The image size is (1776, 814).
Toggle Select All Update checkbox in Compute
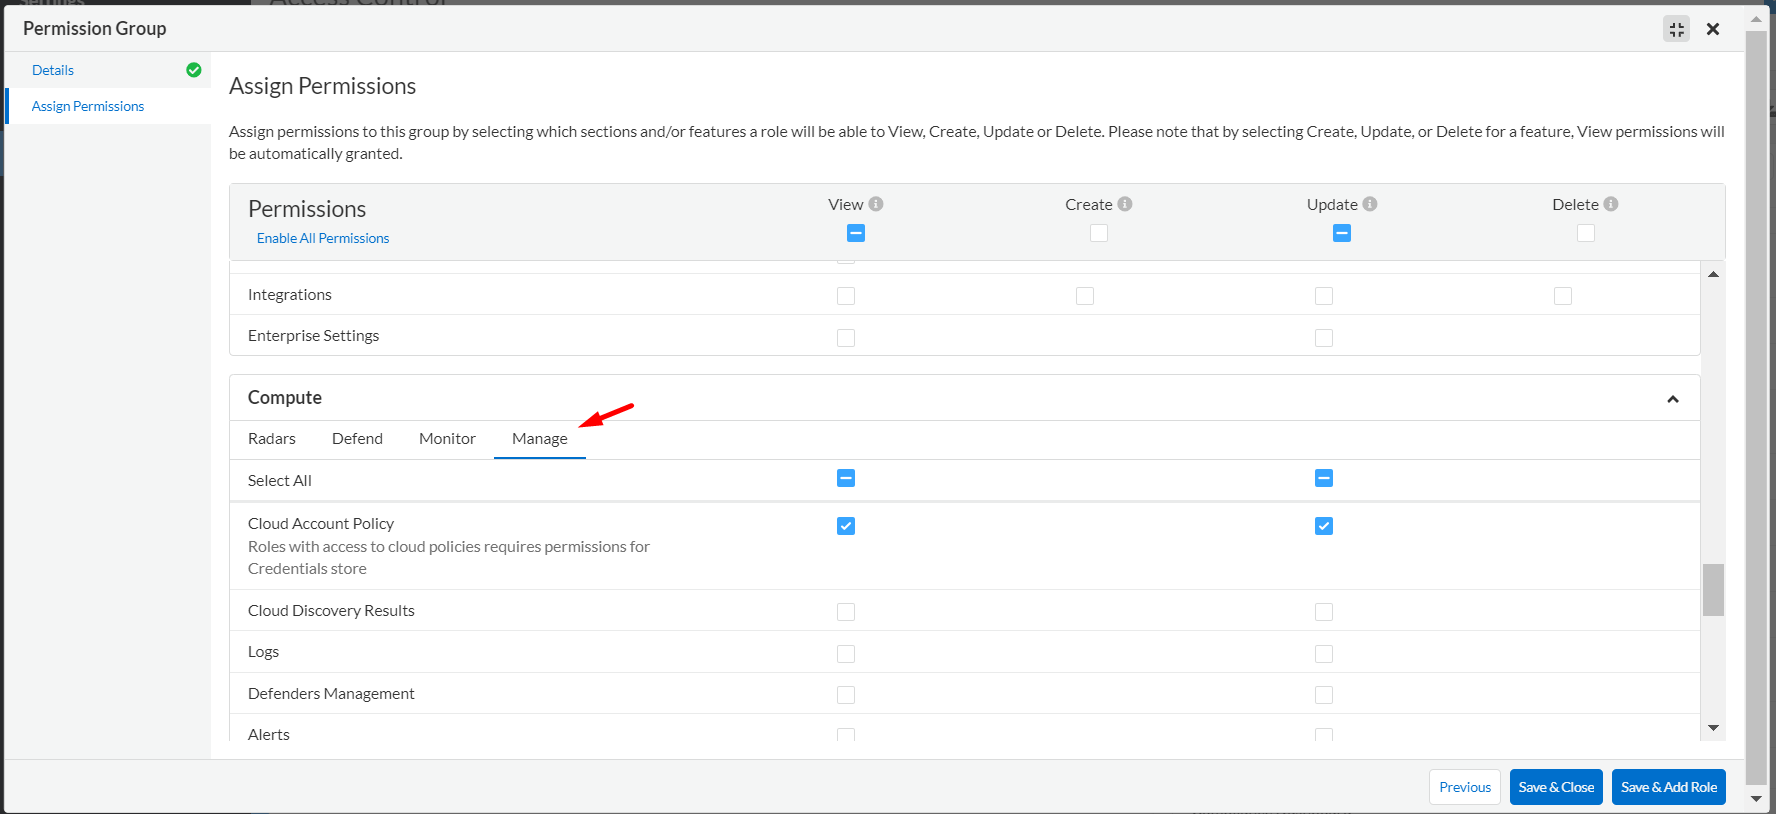pos(1324,478)
